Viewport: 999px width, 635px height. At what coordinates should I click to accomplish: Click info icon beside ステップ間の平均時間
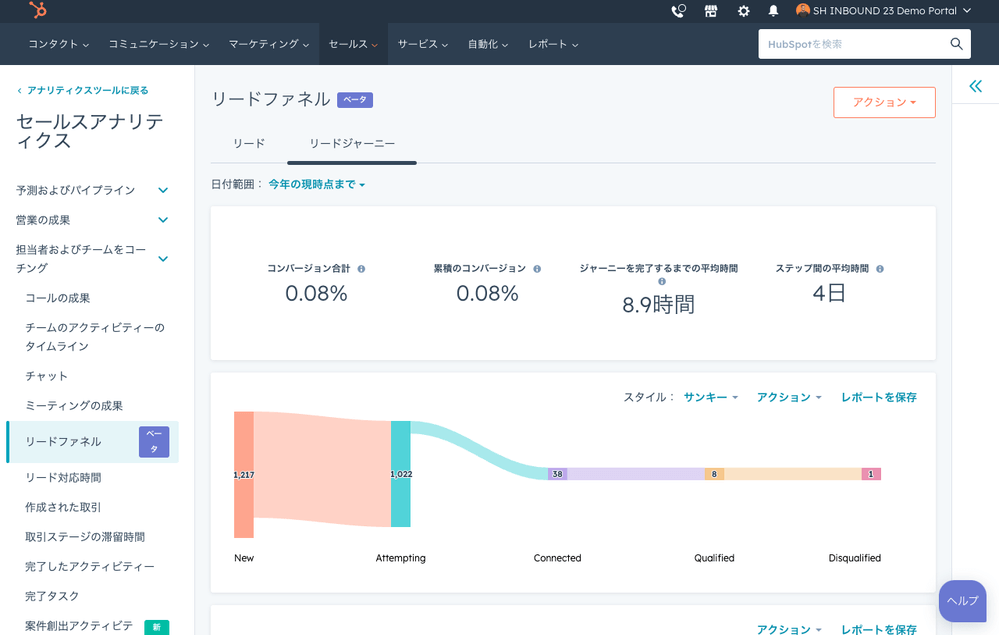[880, 269]
